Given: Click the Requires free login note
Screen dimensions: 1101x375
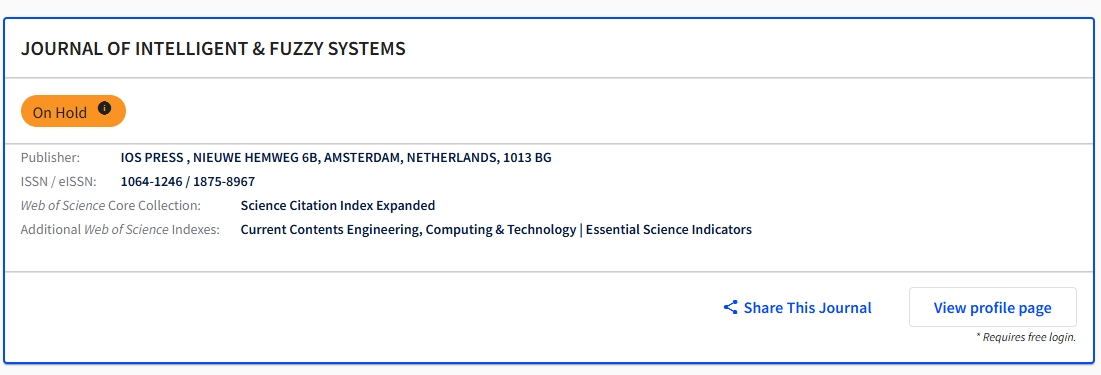Looking at the screenshot, I should 1026,337.
